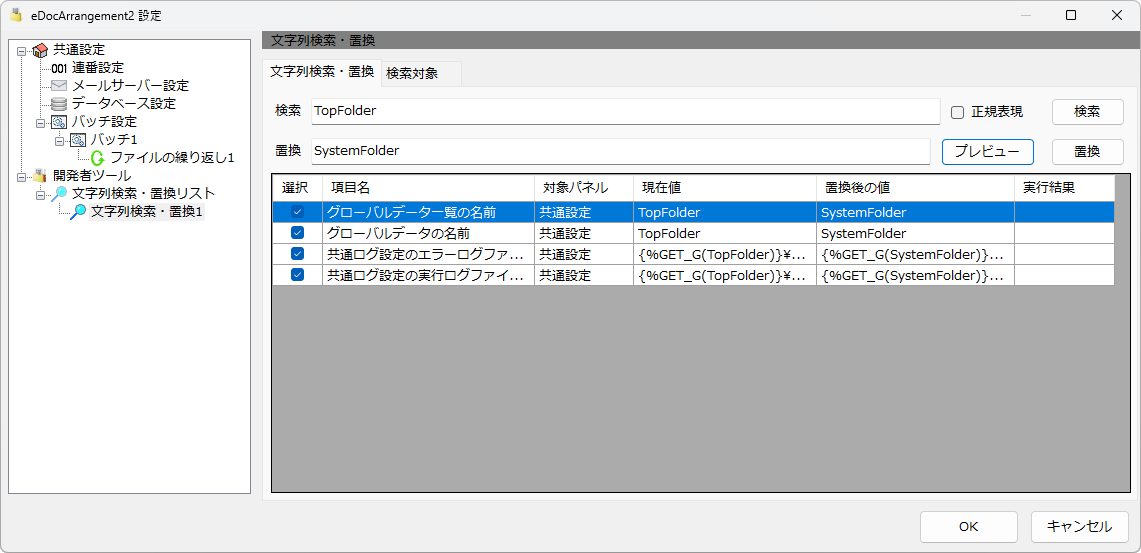Click the 現在値 column header
This screenshot has height=553, width=1141.
pos(725,188)
